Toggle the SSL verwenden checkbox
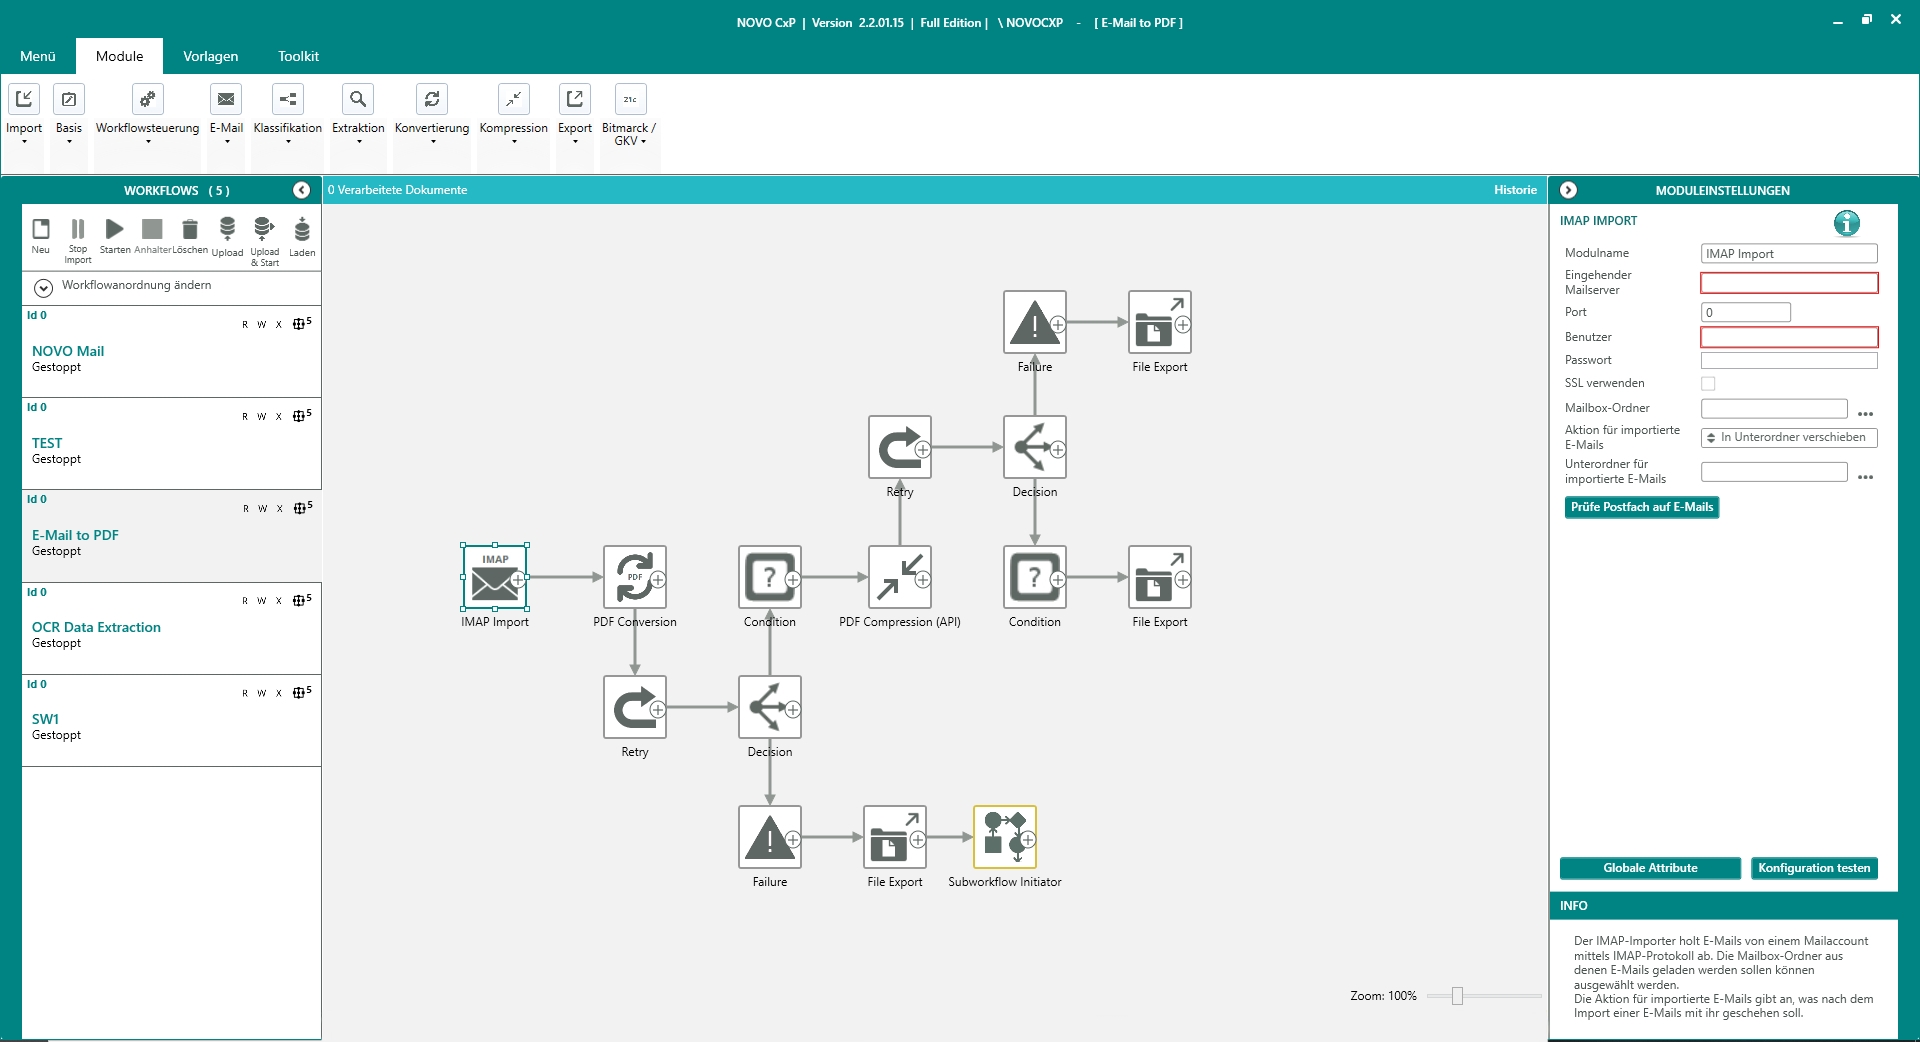This screenshot has width=1920, height=1042. tap(1708, 384)
